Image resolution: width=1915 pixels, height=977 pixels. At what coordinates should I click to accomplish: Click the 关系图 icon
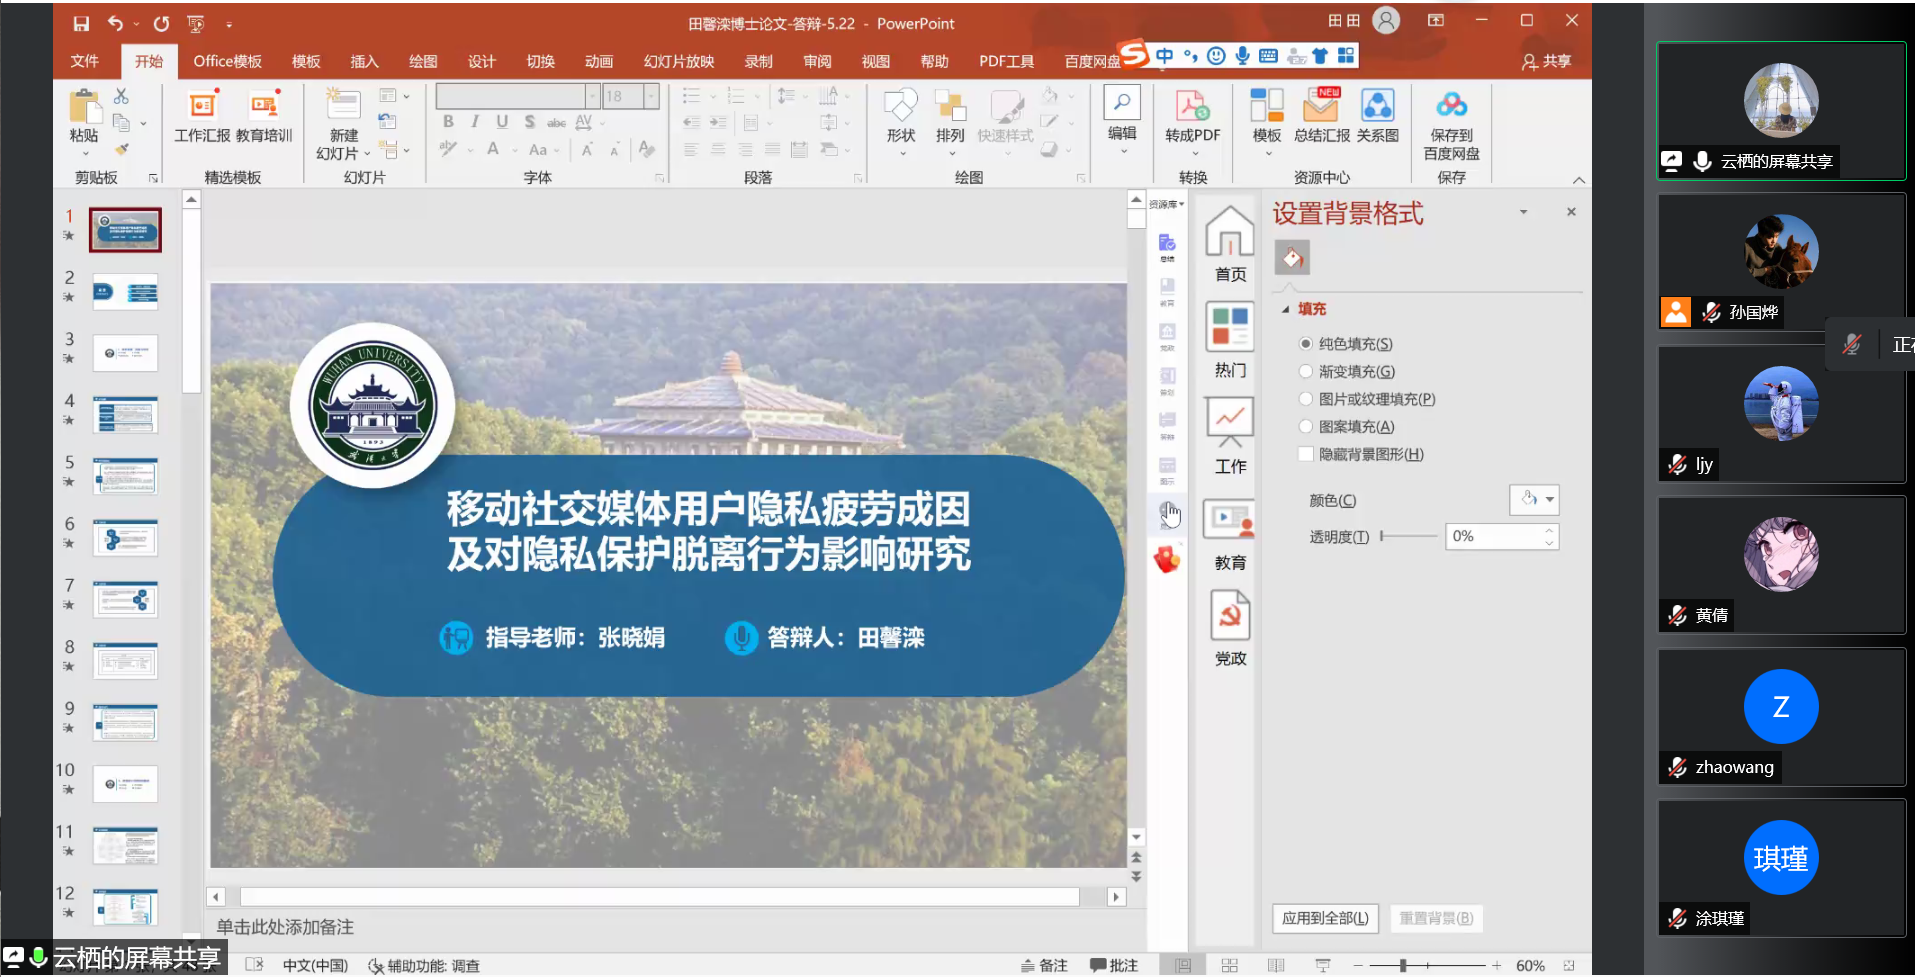pyautogui.click(x=1378, y=106)
